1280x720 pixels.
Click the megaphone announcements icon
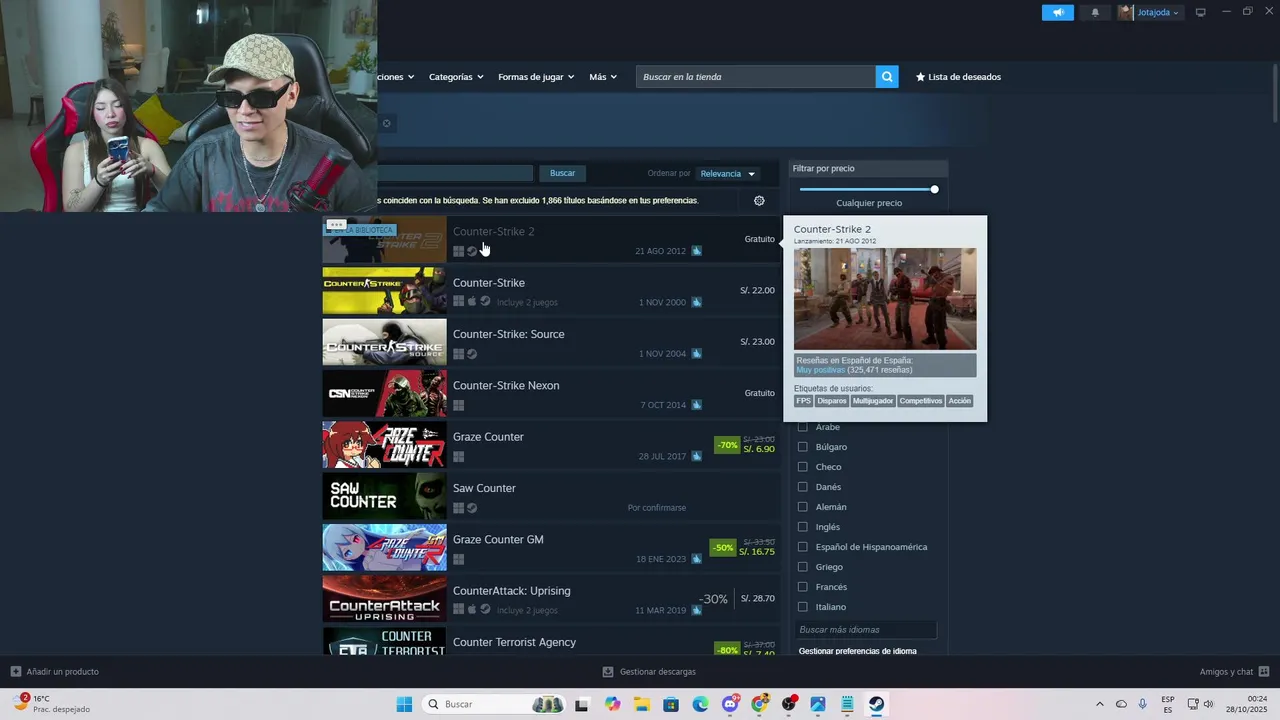1057,12
